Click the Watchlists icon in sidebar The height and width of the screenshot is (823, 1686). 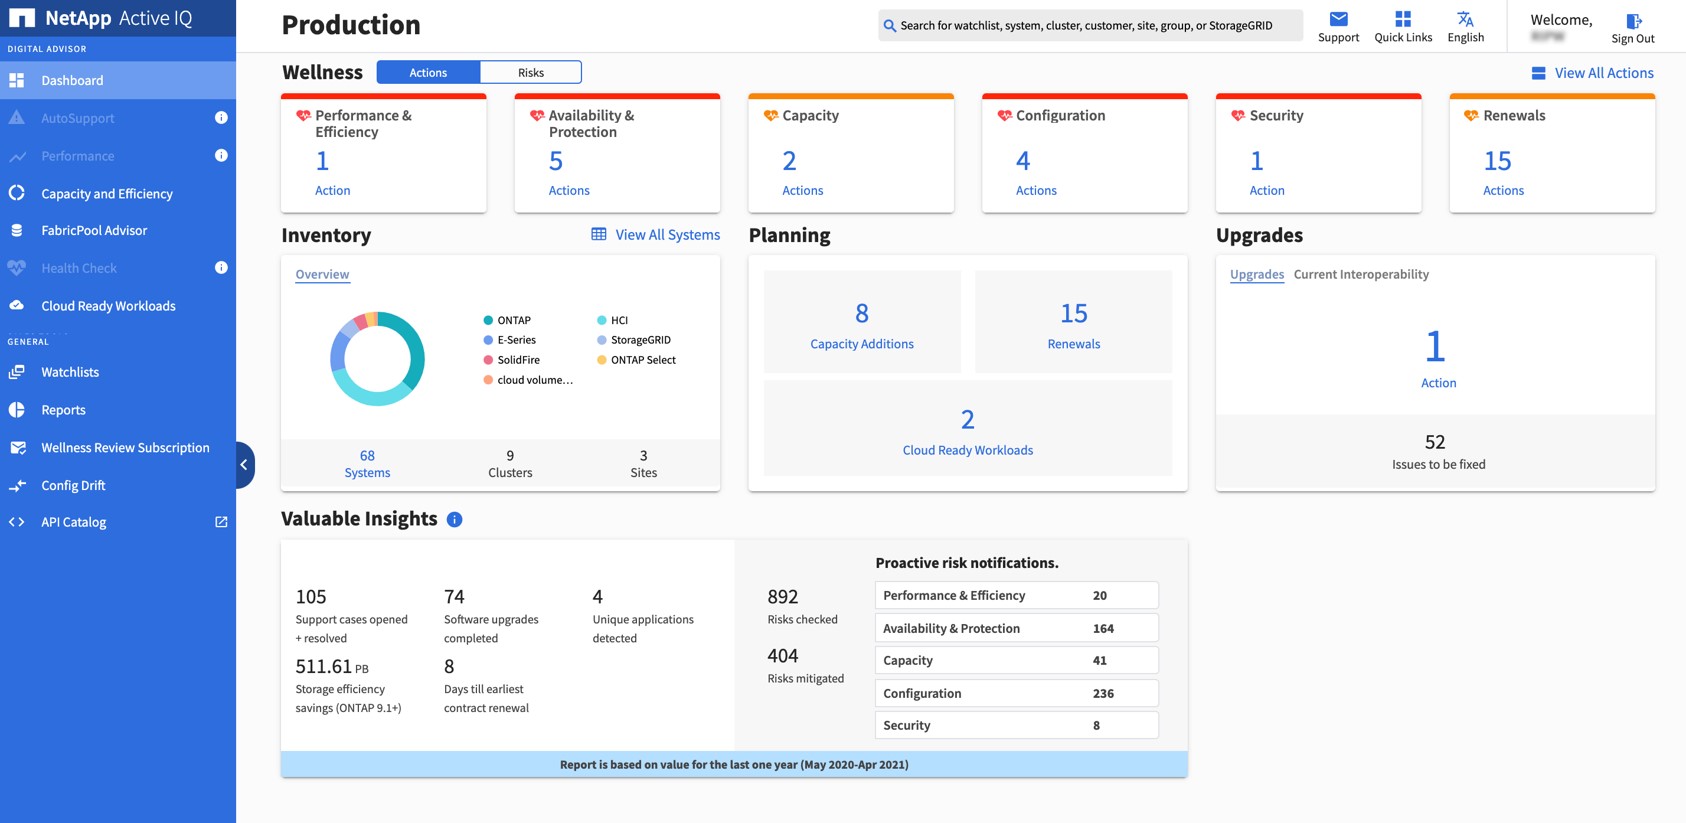[x=17, y=372]
